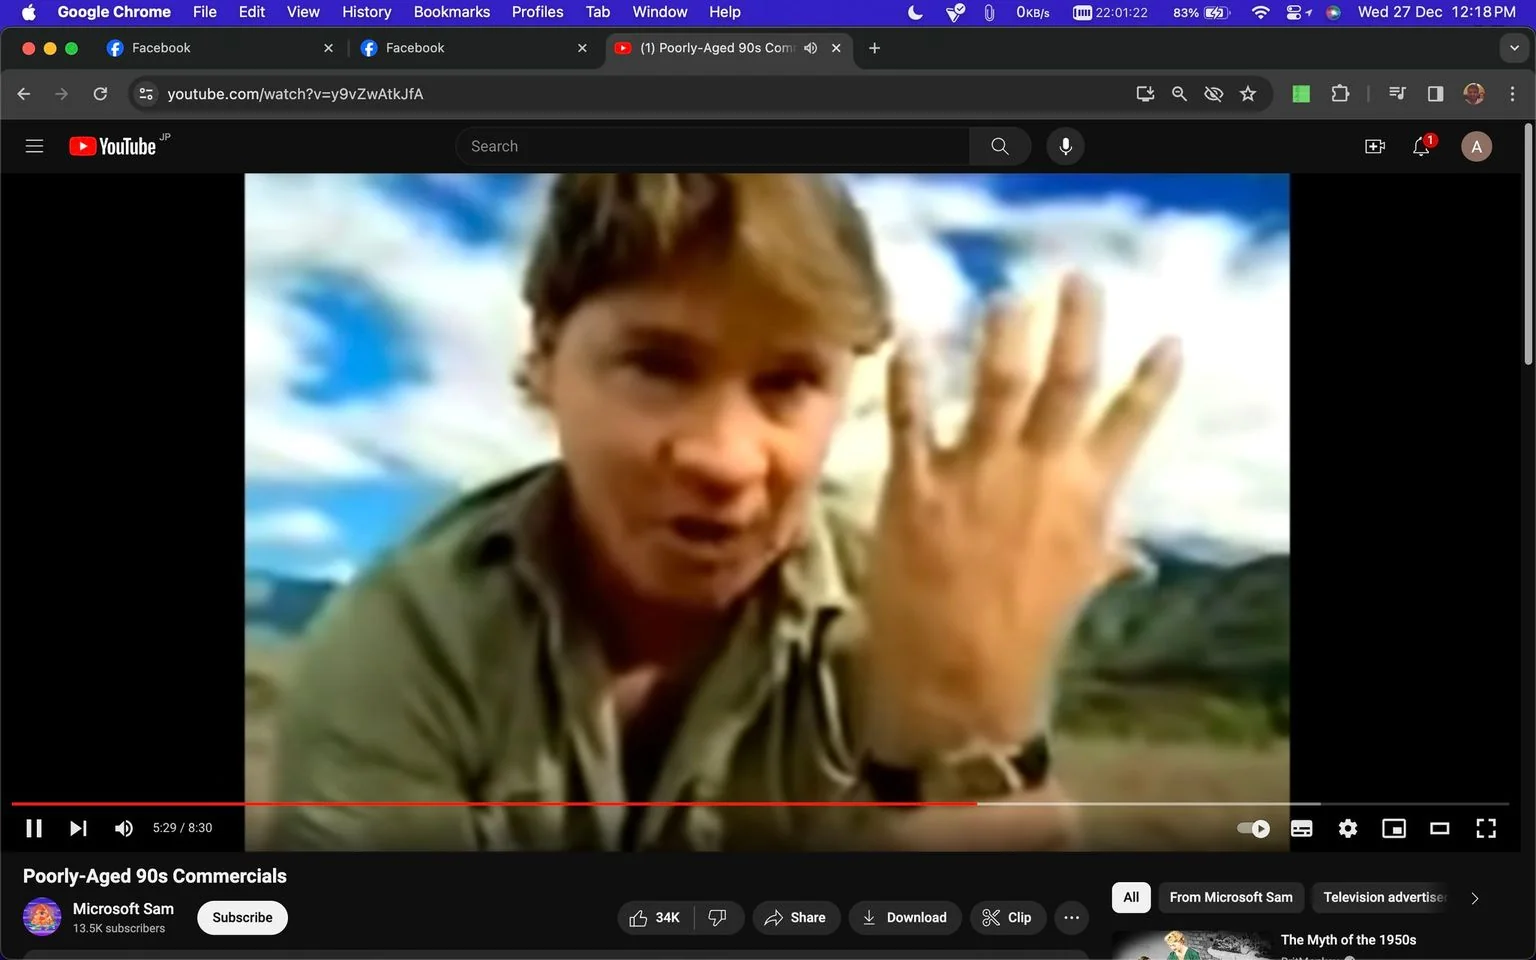Open the History menu
The width and height of the screenshot is (1536, 960).
click(366, 12)
